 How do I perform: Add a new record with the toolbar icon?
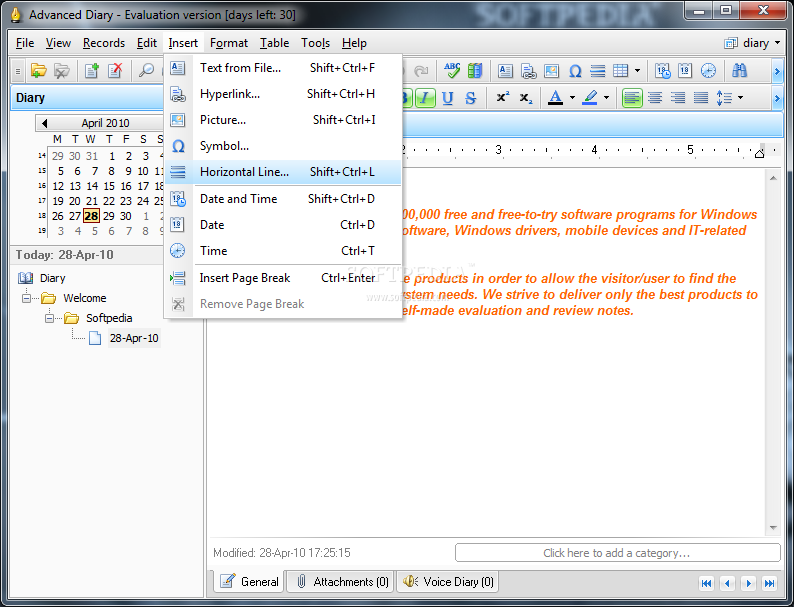(x=92, y=71)
